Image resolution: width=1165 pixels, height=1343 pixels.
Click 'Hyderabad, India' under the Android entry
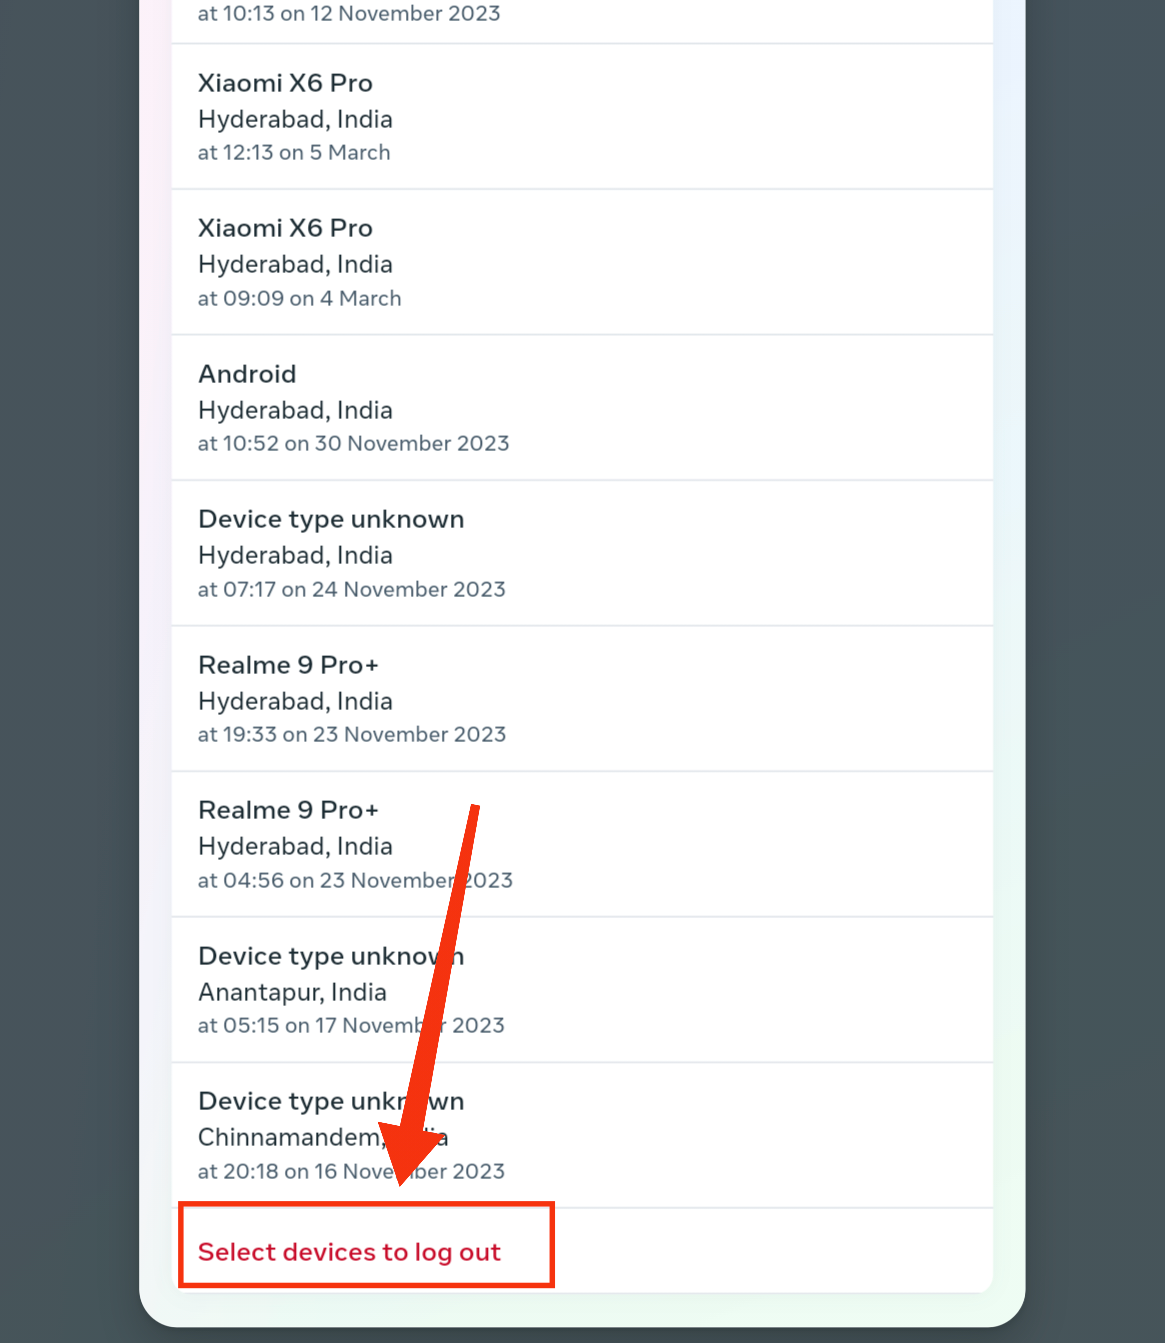click(295, 410)
